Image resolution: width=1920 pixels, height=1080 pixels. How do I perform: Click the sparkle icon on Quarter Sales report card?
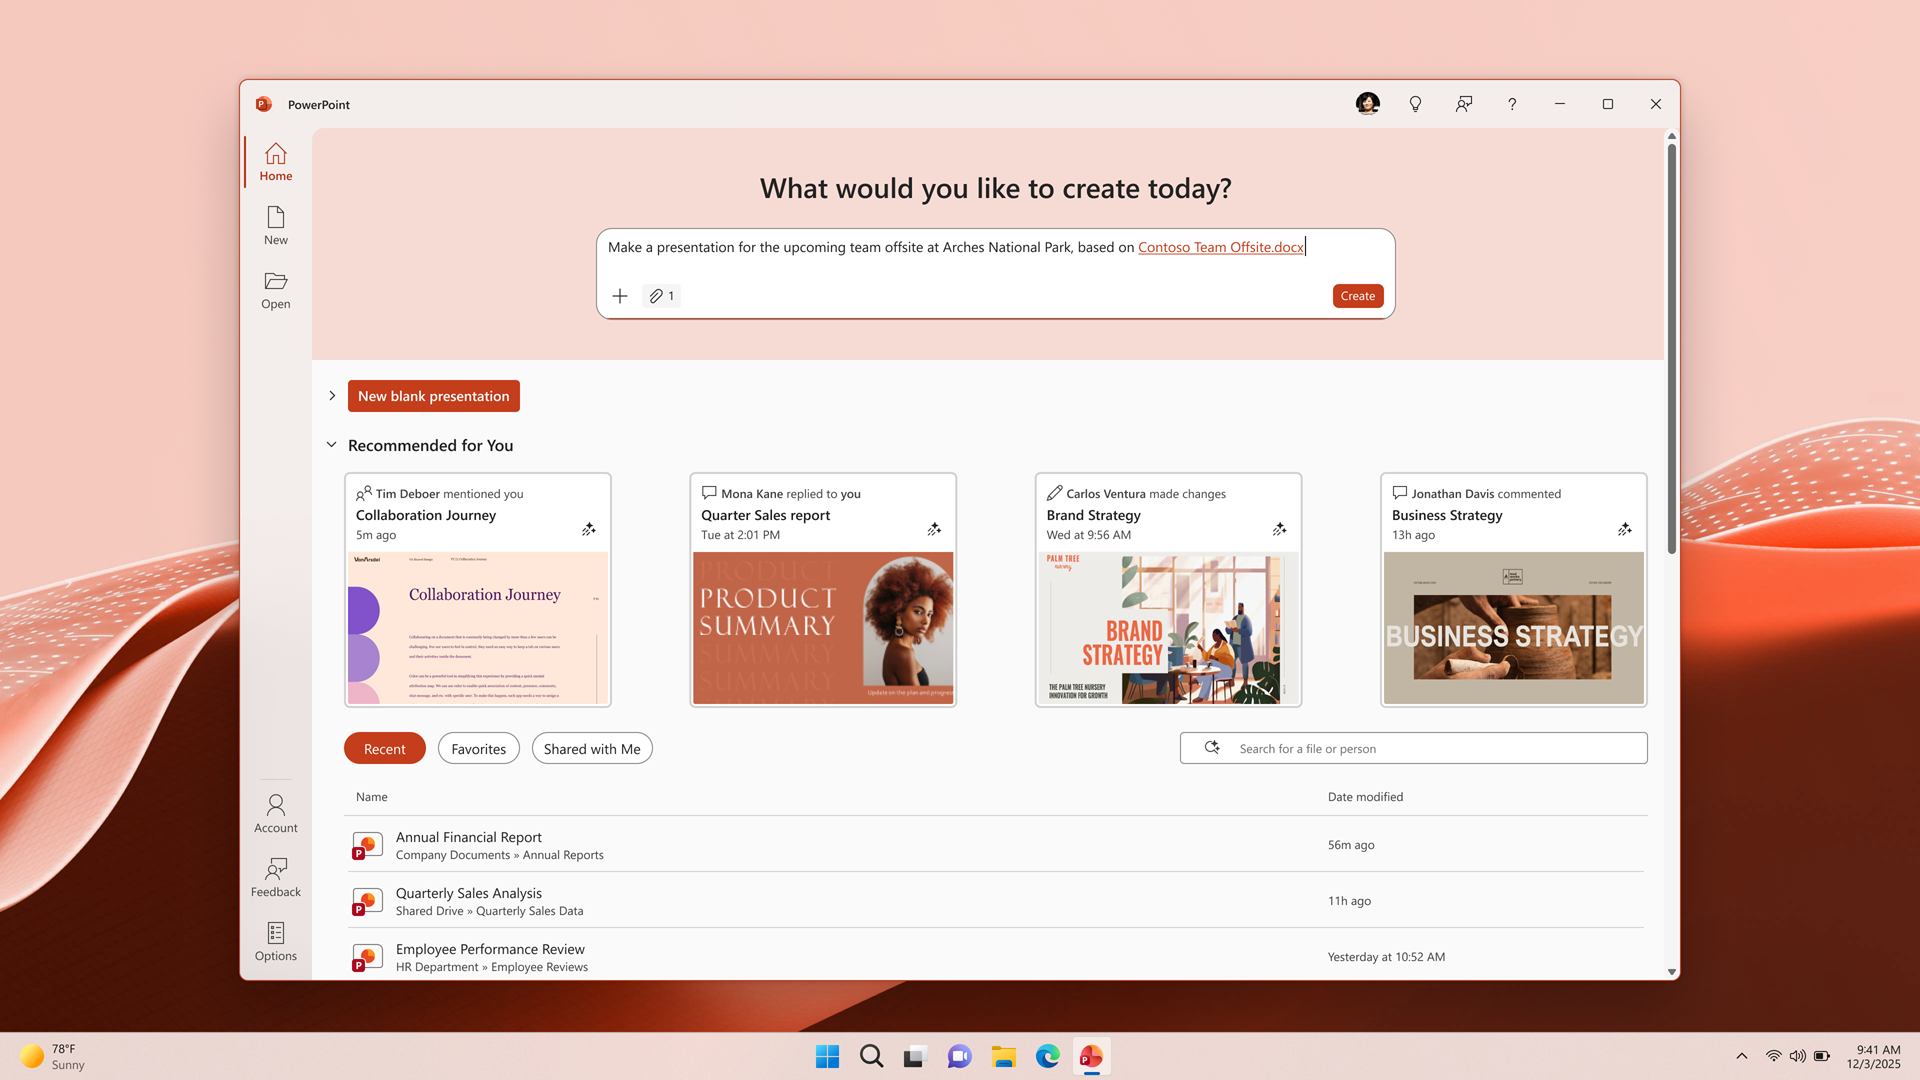pyautogui.click(x=933, y=529)
